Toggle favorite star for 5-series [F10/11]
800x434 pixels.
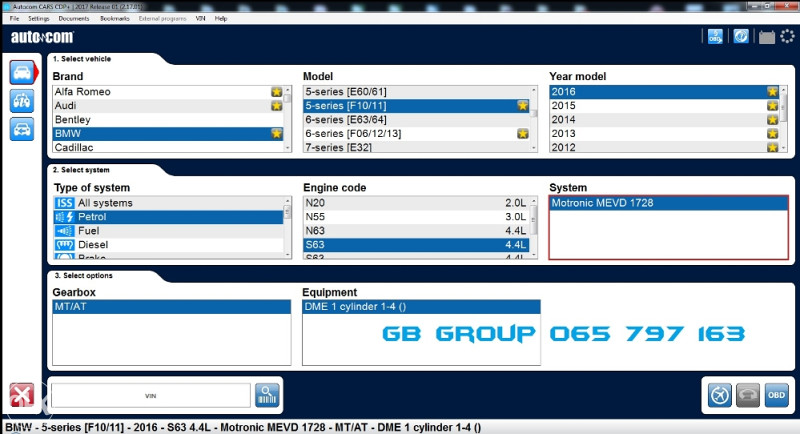[x=522, y=106]
